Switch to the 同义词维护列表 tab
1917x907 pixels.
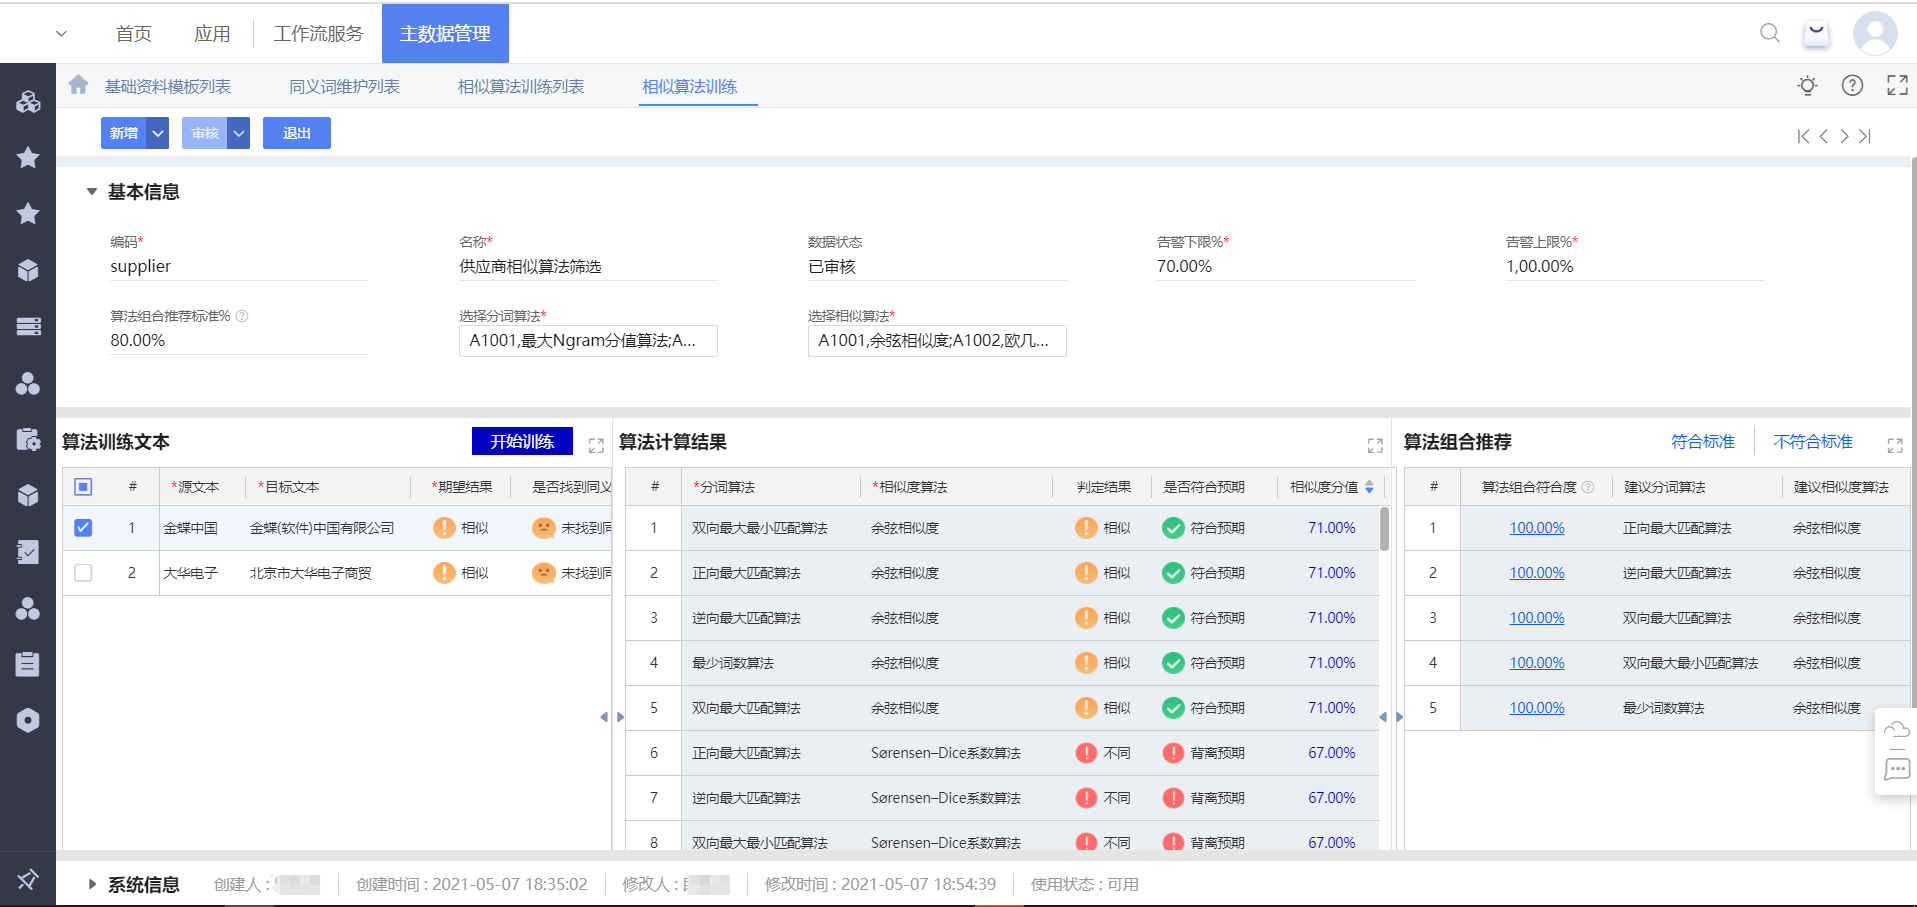pyautogui.click(x=344, y=87)
